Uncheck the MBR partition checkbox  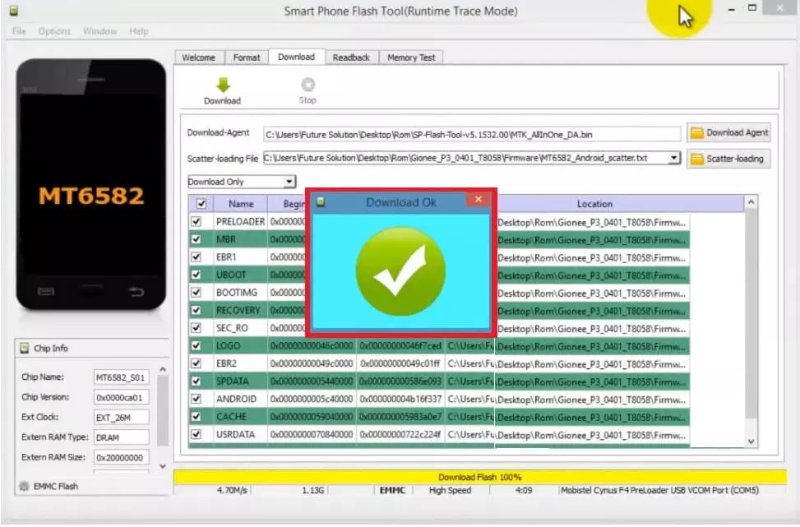point(196,239)
